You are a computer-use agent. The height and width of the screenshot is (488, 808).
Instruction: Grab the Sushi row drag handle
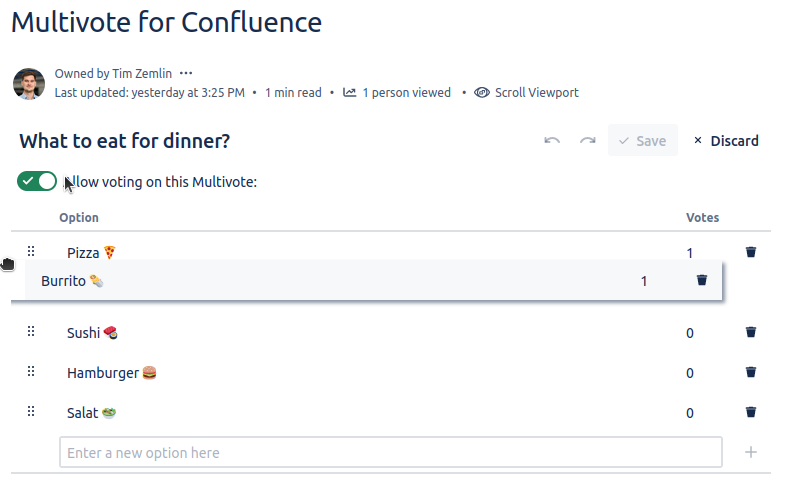coord(31,331)
